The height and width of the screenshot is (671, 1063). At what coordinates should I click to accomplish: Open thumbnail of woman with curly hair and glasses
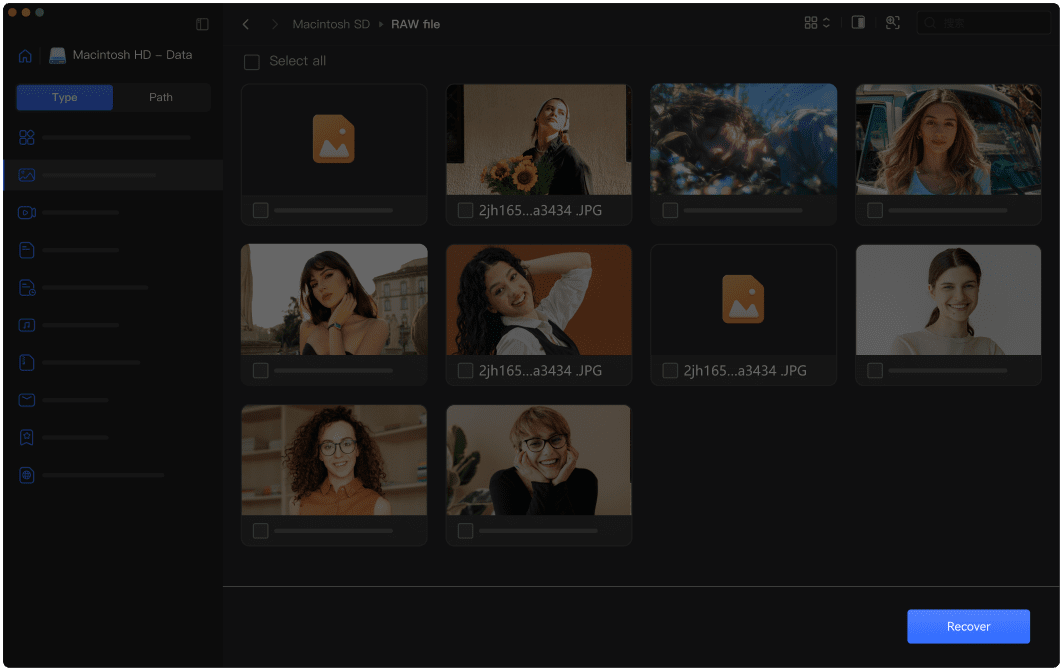pos(334,460)
